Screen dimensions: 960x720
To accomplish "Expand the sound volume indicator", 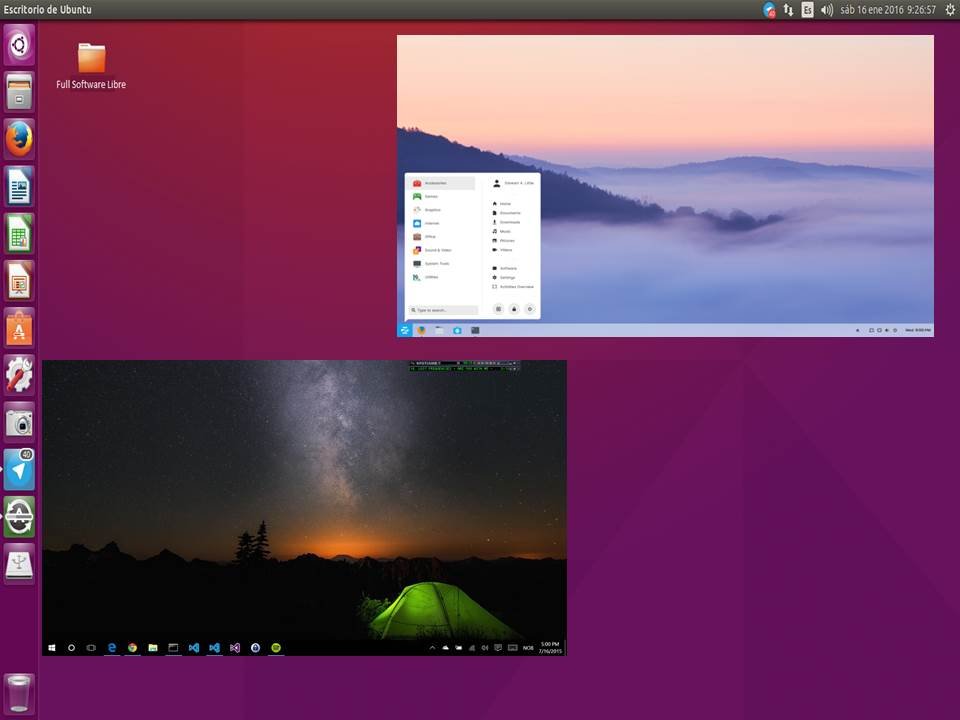I will [827, 10].
